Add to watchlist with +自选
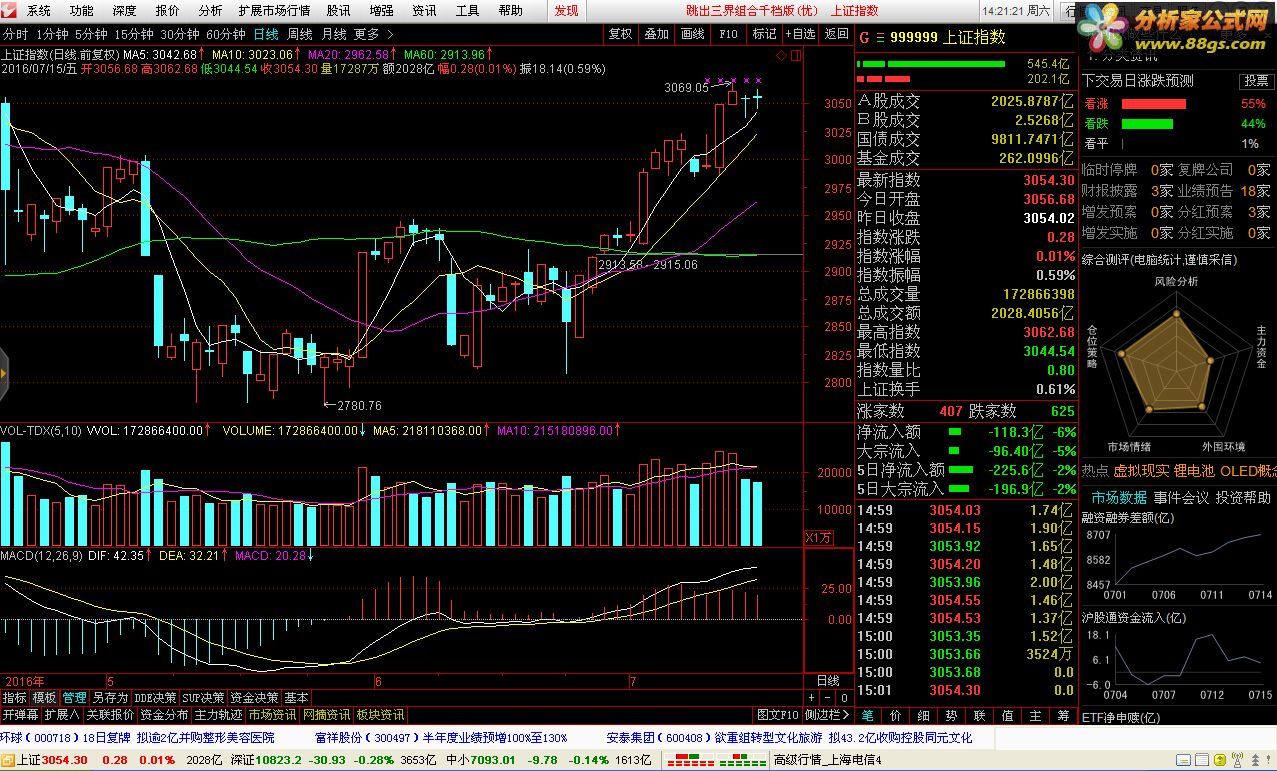The image size is (1277, 771). pyautogui.click(x=800, y=33)
